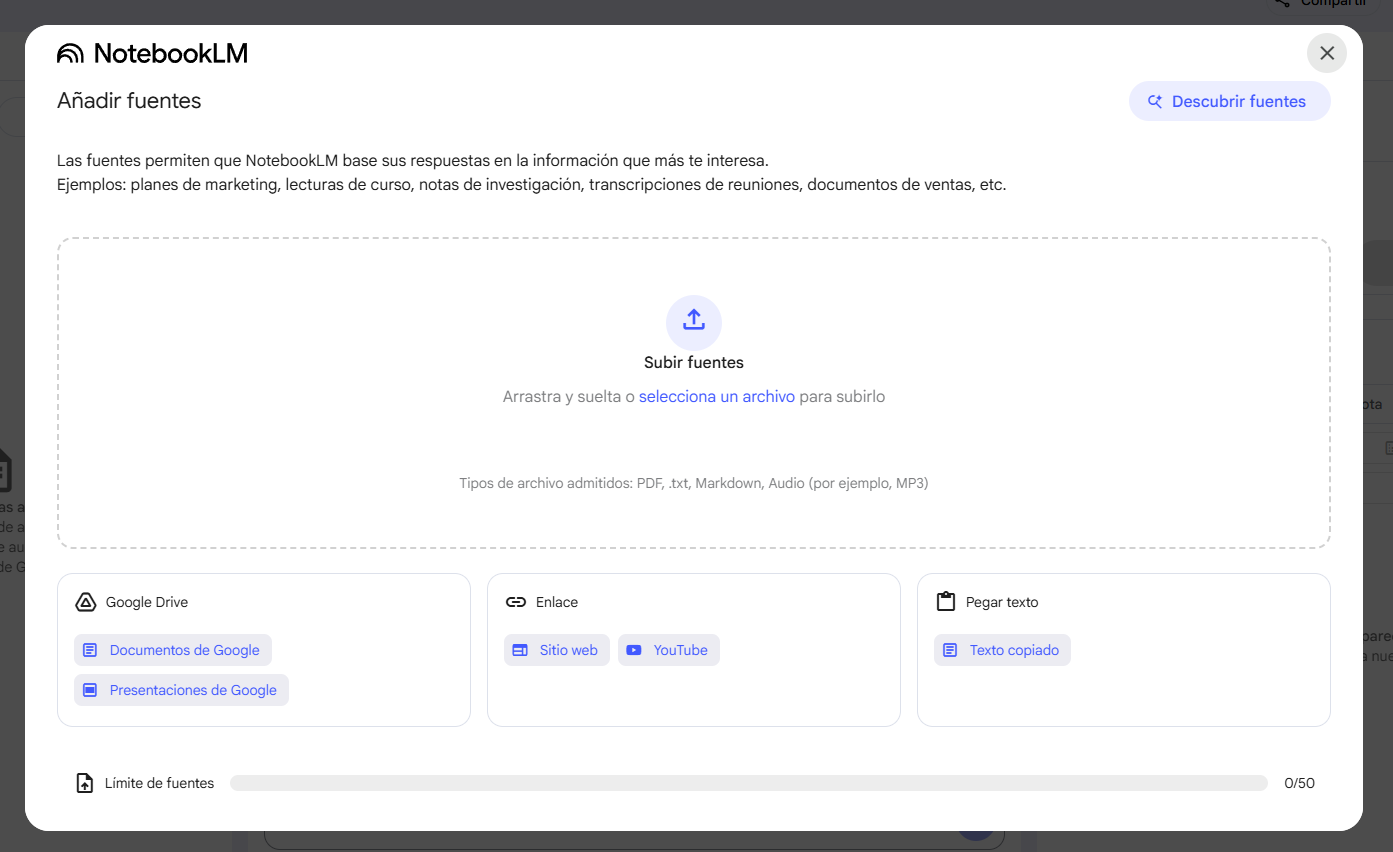The height and width of the screenshot is (852, 1393).
Task: Add Documentos de Google source
Action: click(x=173, y=650)
